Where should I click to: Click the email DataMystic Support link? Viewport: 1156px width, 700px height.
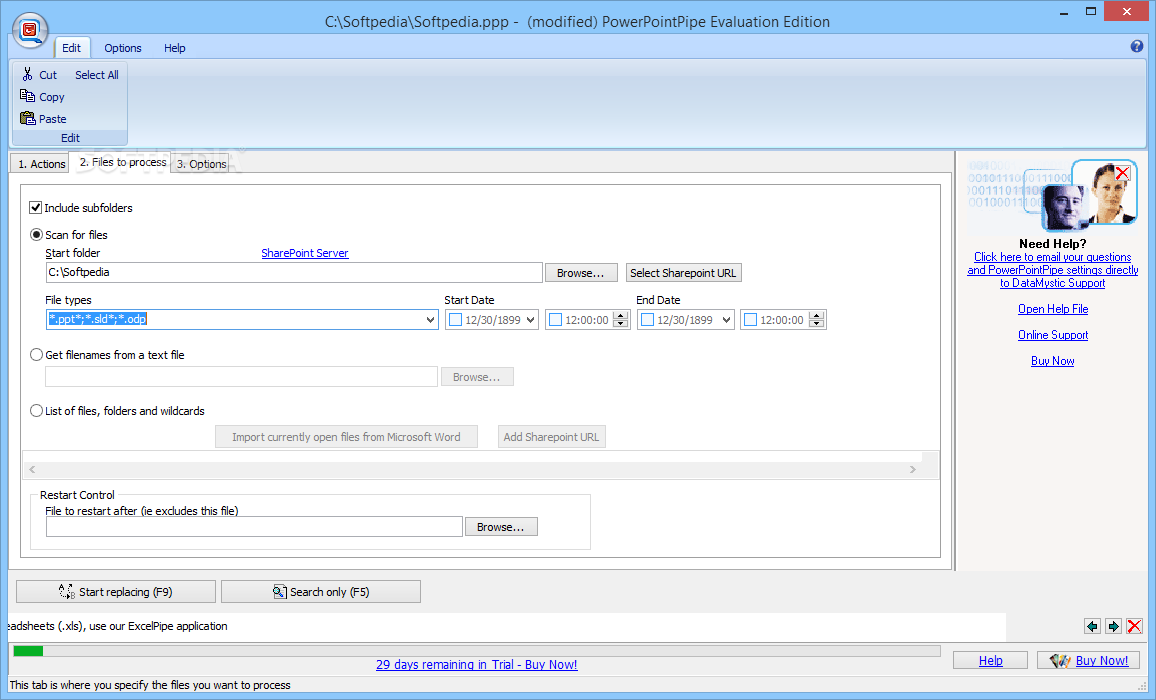[x=1053, y=270]
